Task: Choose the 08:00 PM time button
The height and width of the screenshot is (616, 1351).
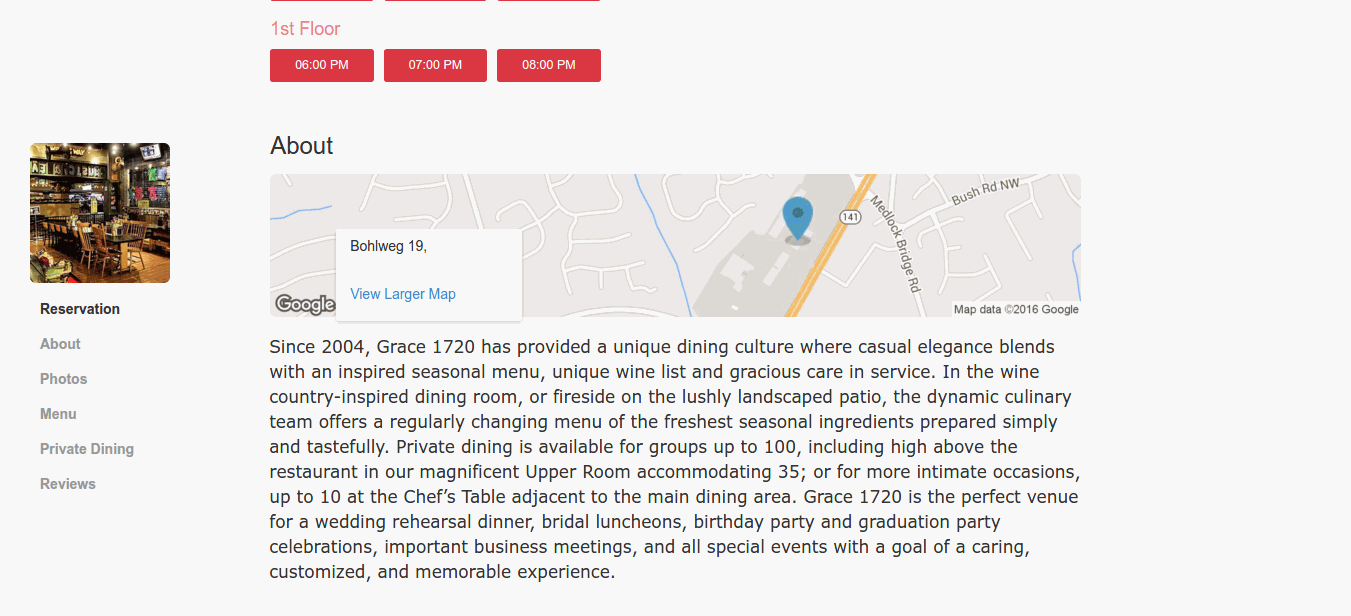Action: pyautogui.click(x=549, y=65)
